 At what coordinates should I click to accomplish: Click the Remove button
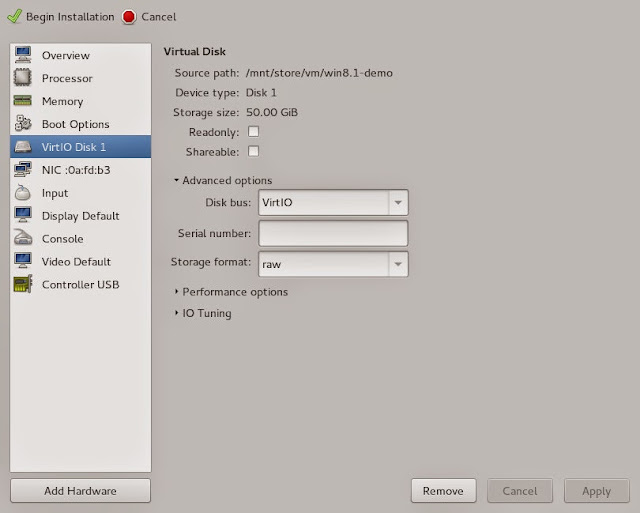(444, 491)
